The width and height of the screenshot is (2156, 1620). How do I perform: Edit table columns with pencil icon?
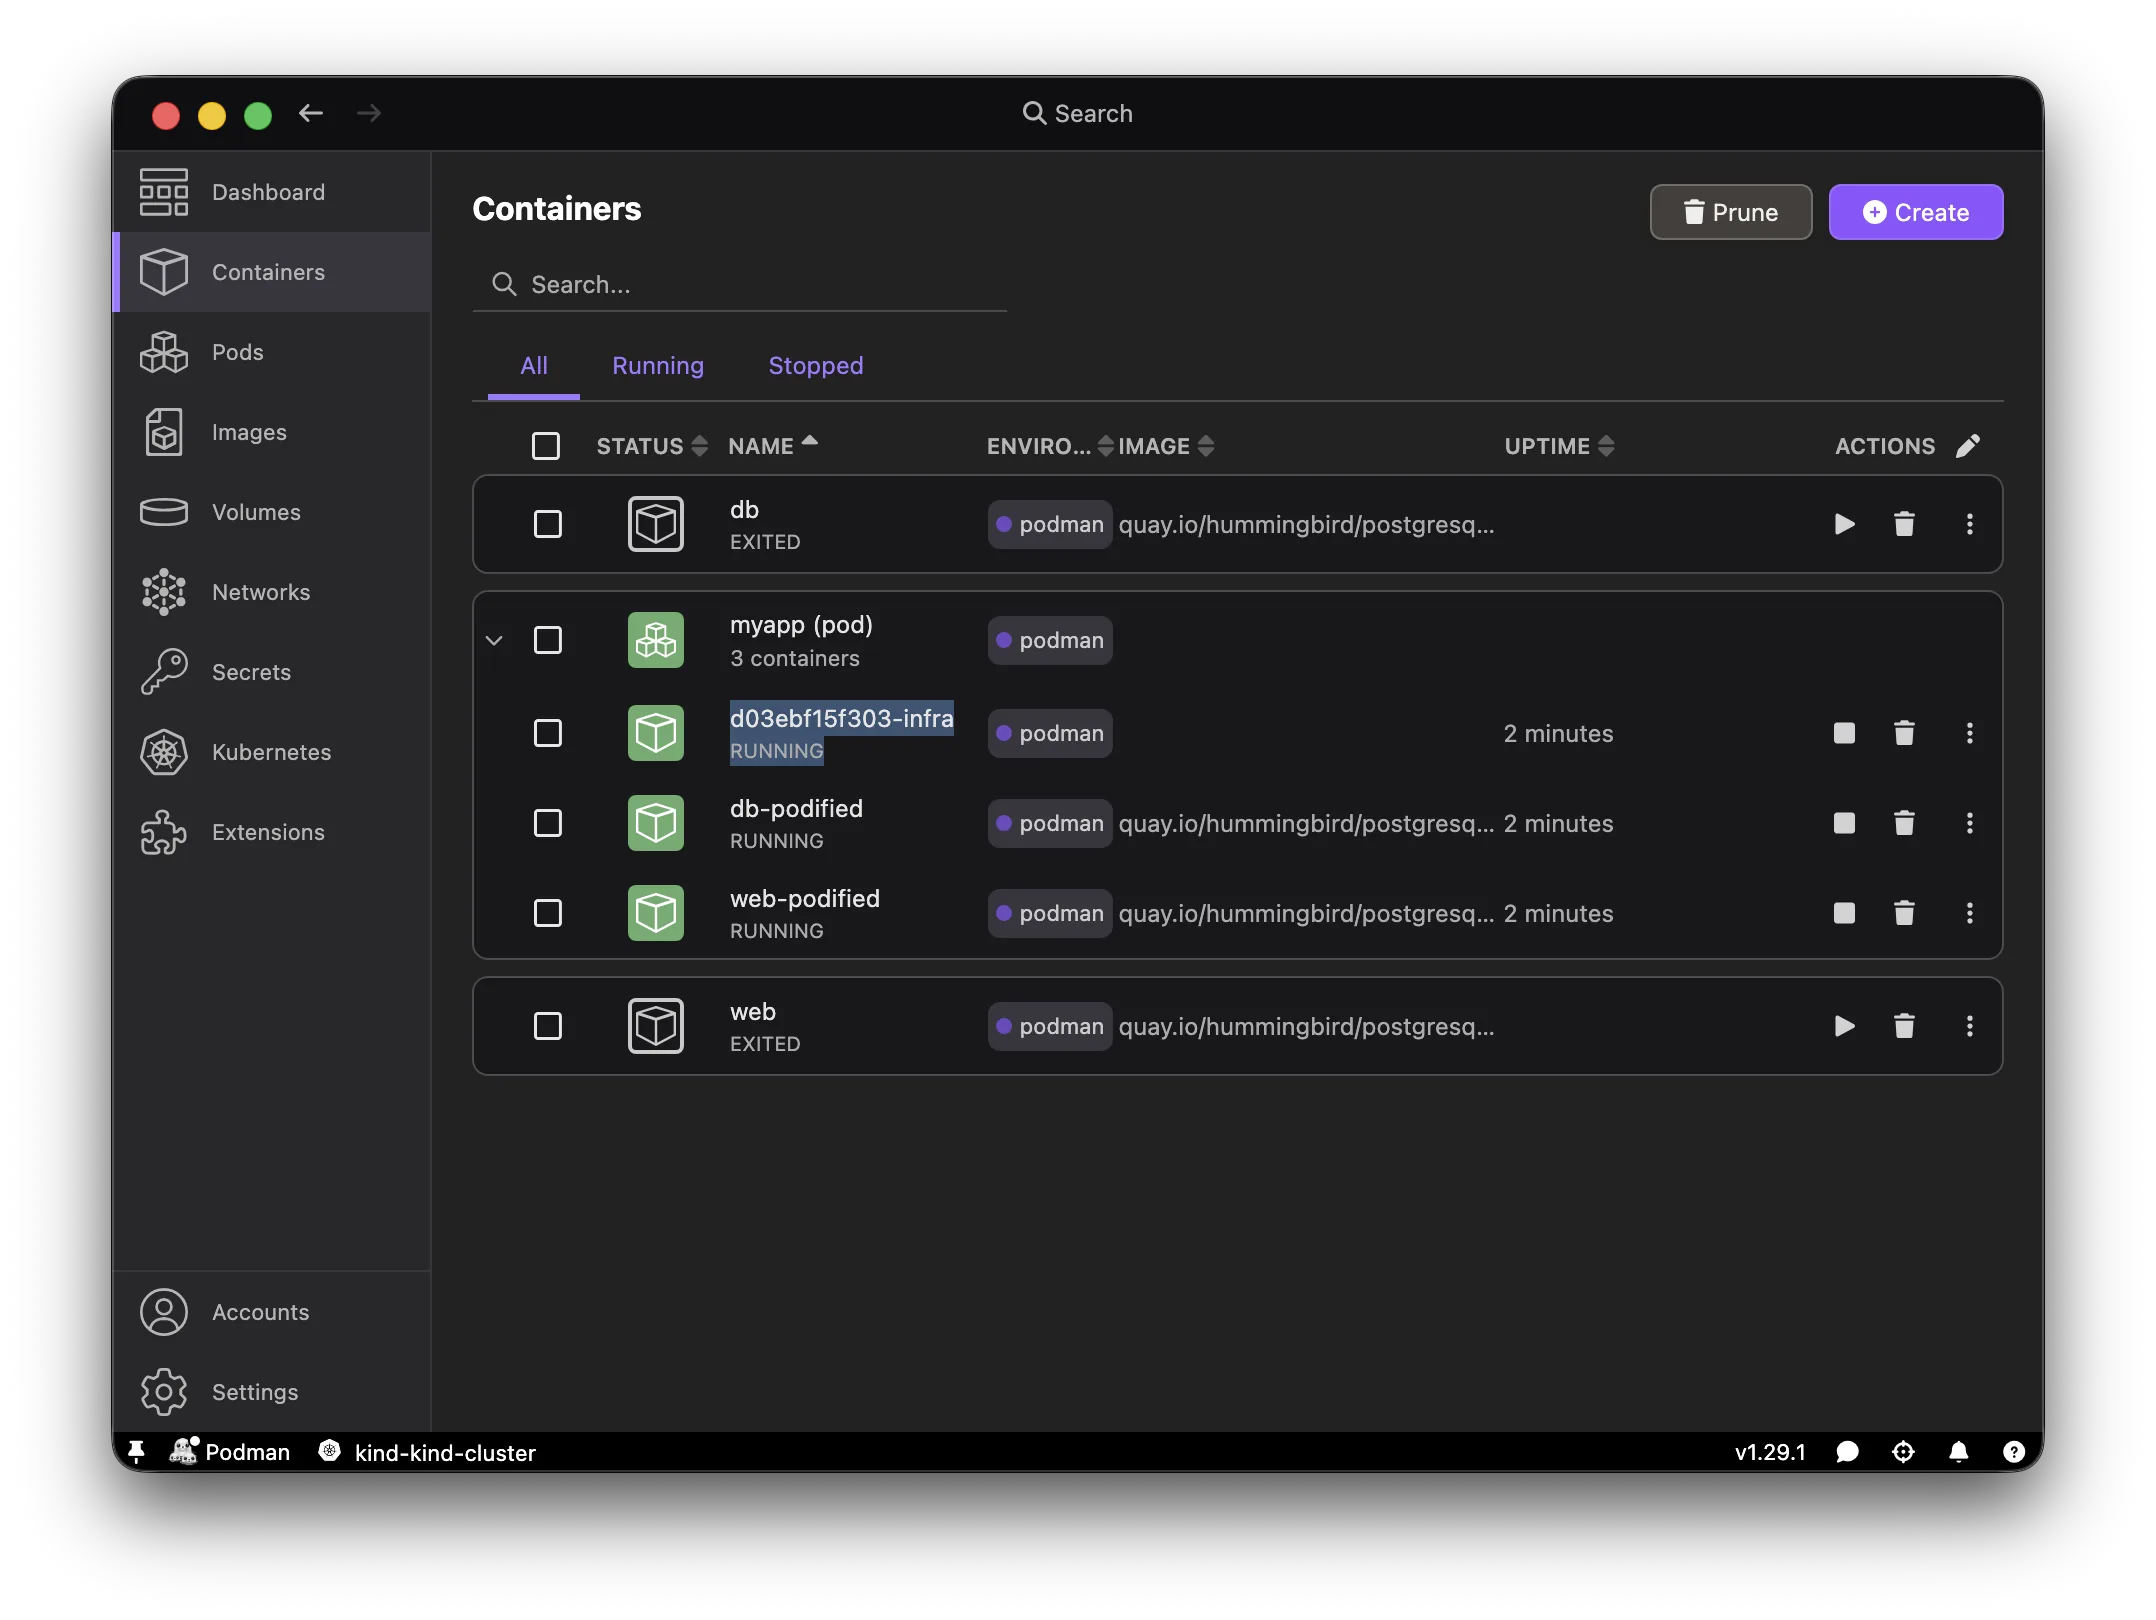[1968, 446]
